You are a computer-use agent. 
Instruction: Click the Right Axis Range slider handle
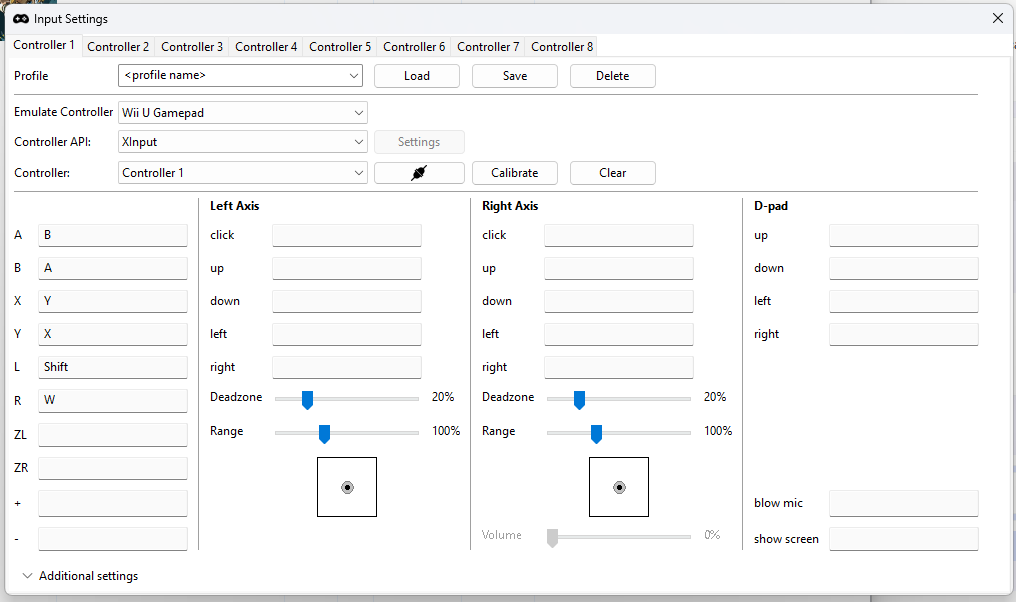tap(597, 434)
